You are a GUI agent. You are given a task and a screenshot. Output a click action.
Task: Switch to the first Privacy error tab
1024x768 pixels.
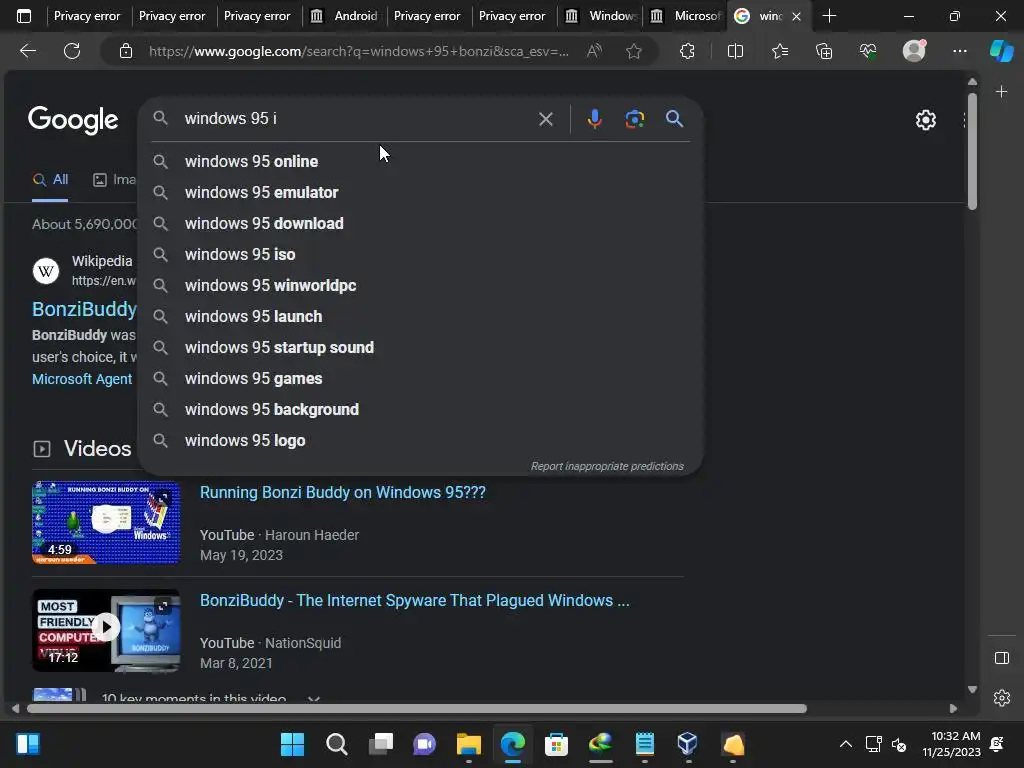[87, 16]
